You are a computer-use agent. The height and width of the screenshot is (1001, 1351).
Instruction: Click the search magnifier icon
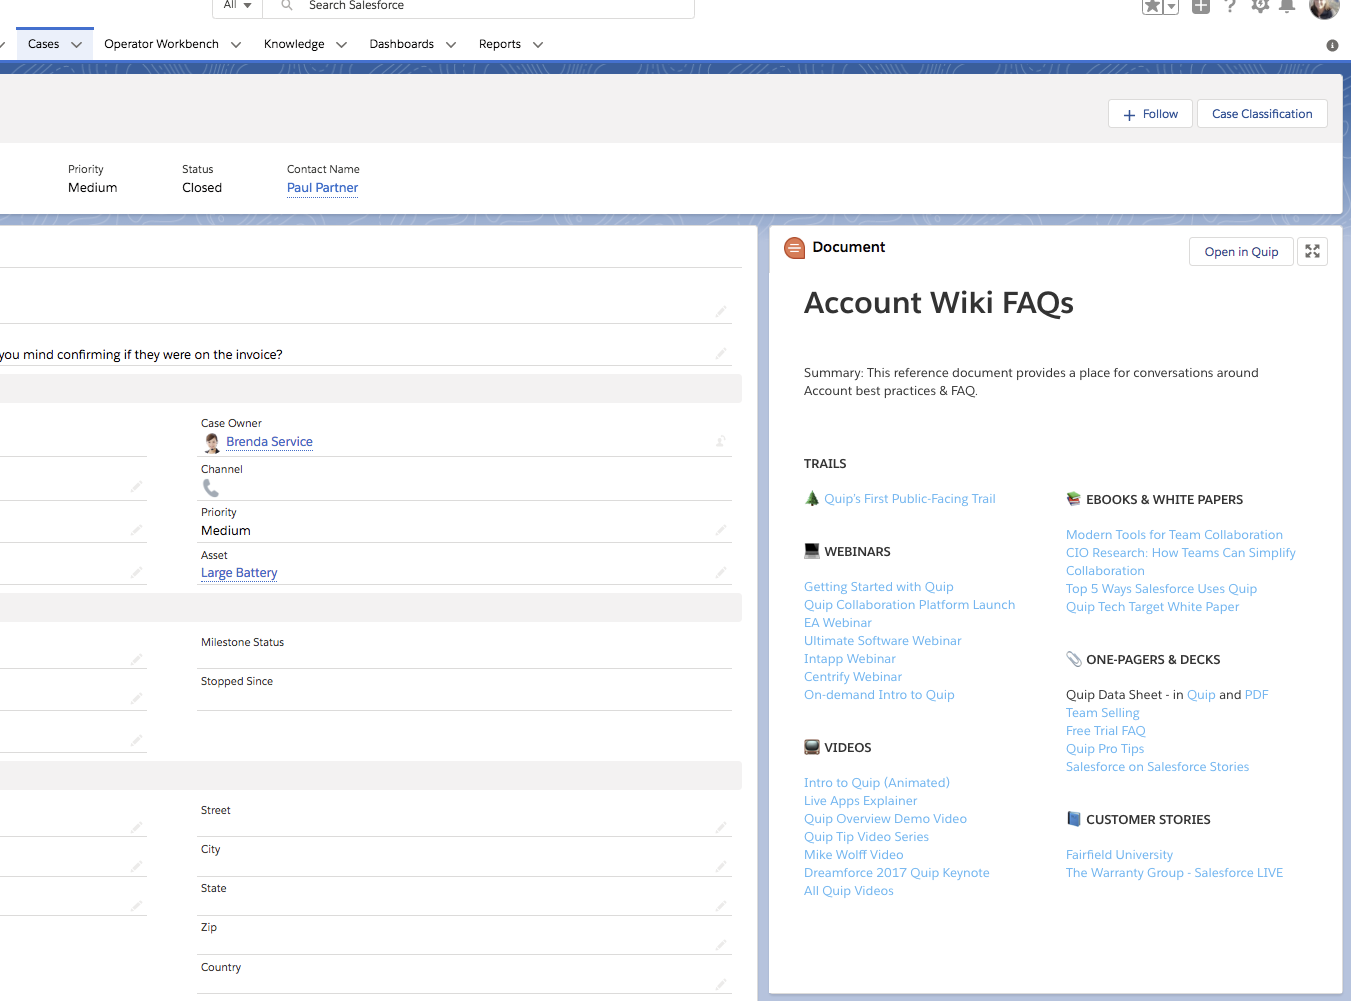[x=286, y=6]
